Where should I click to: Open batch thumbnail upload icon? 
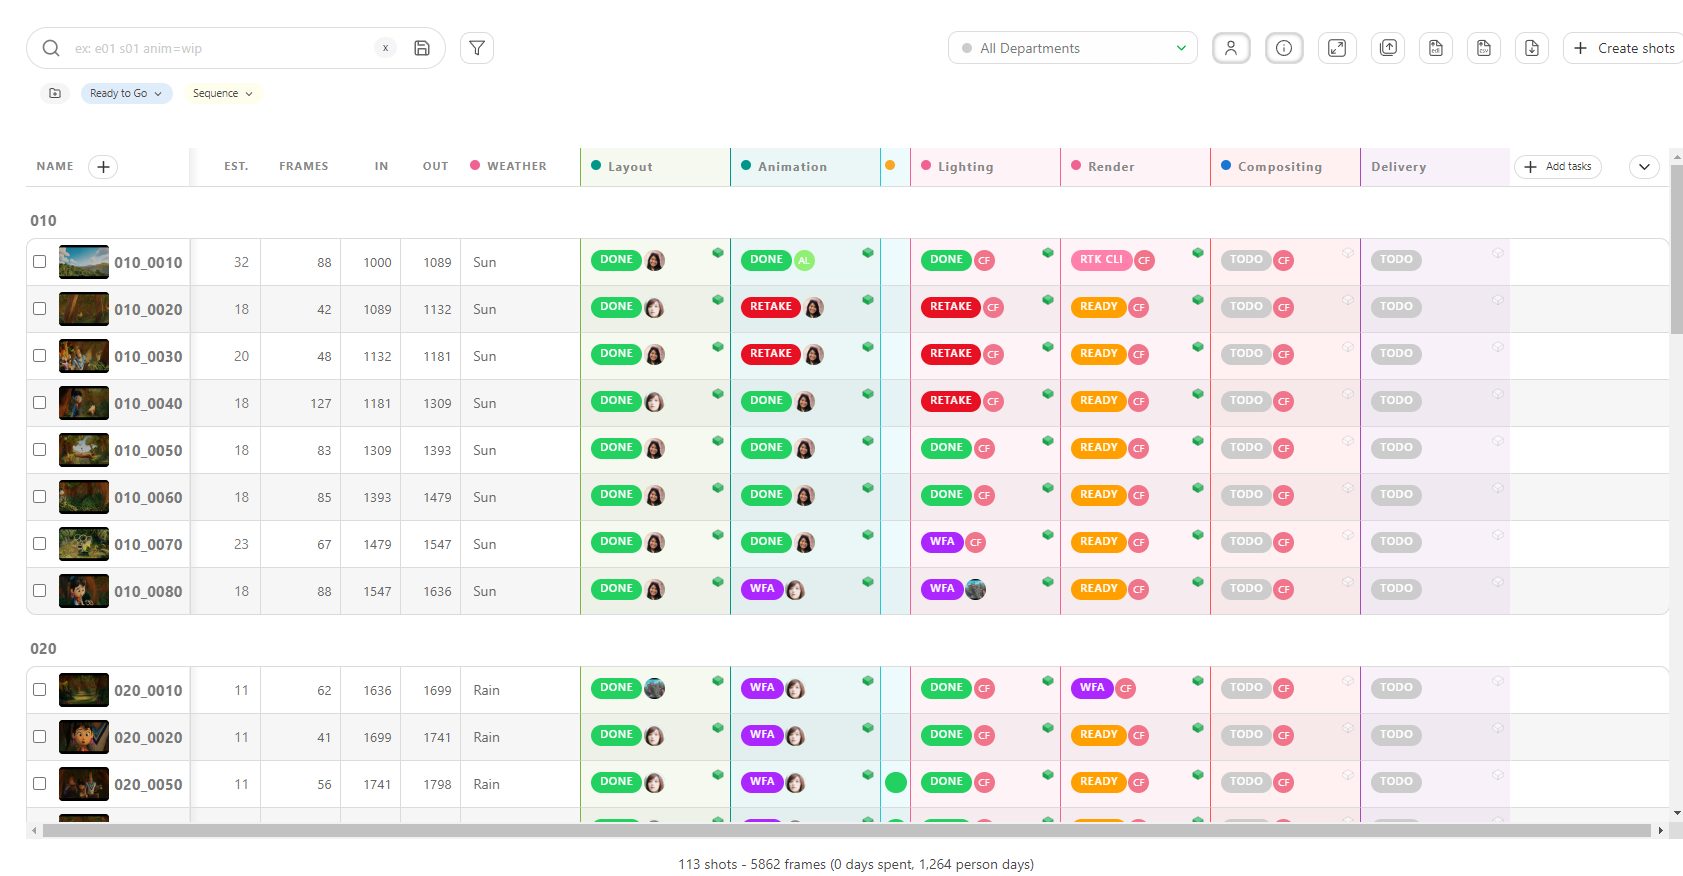tap(1389, 48)
